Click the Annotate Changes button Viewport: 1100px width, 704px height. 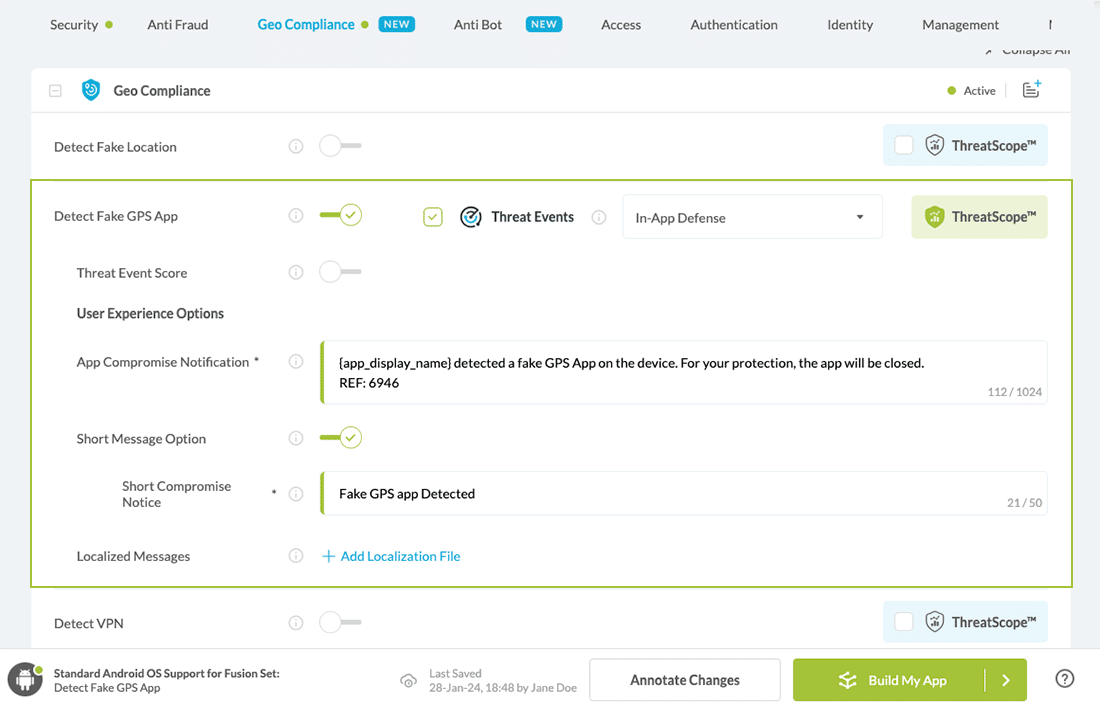point(685,680)
